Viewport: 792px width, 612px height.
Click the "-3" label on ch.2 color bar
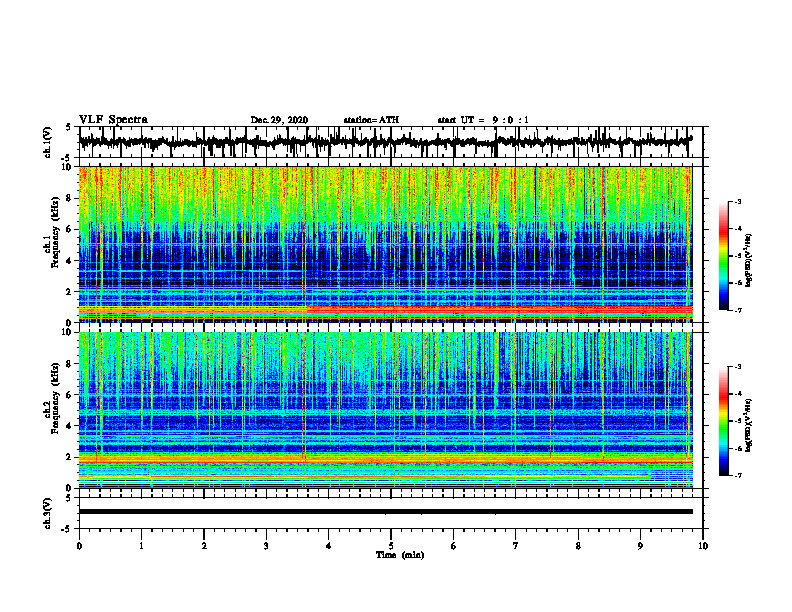click(738, 367)
